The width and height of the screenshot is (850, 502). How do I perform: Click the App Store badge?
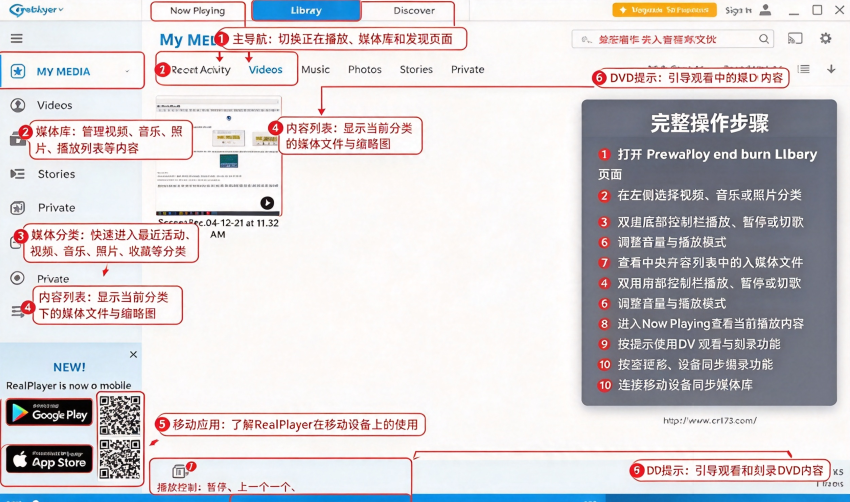[49, 459]
